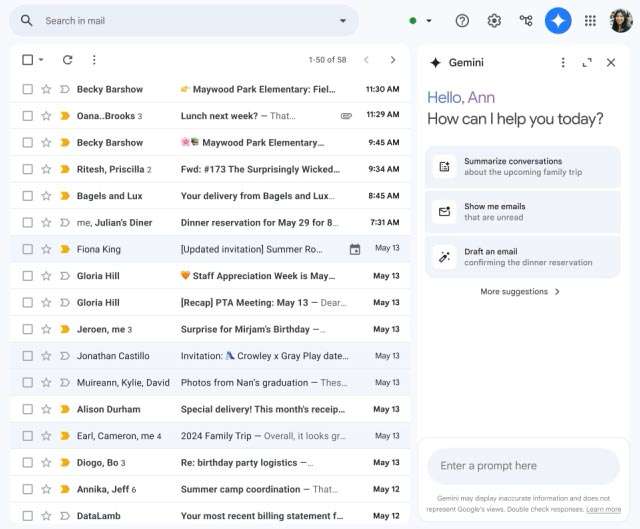Check the DataLamb billing email checkbox
The width and height of the screenshot is (640, 529).
(27, 516)
